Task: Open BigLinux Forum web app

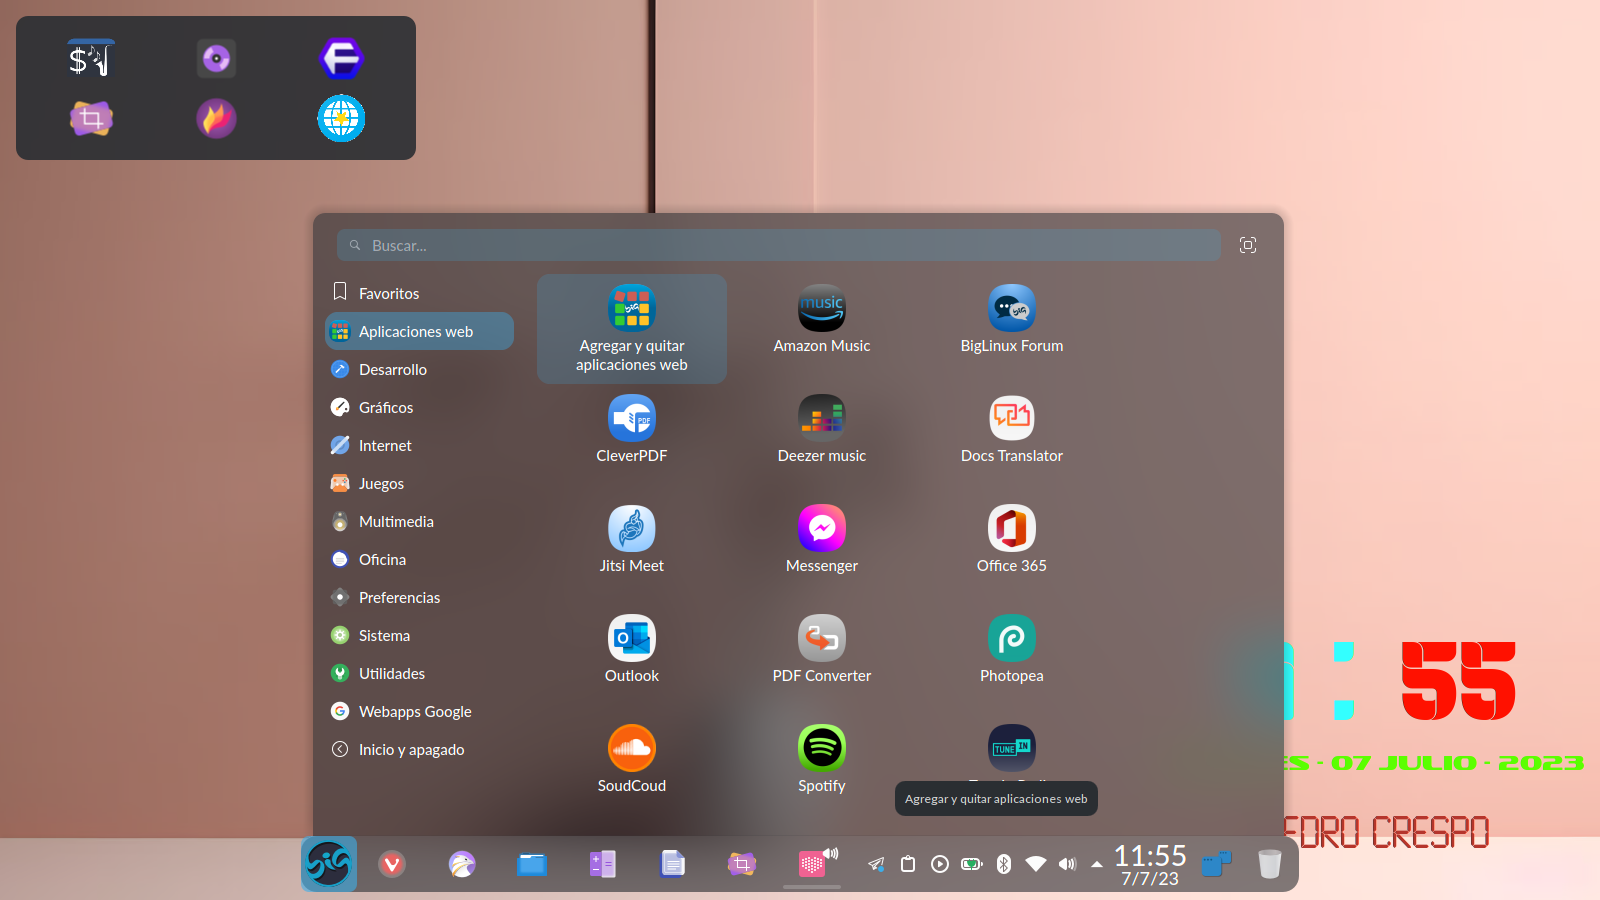Action: (x=1012, y=320)
